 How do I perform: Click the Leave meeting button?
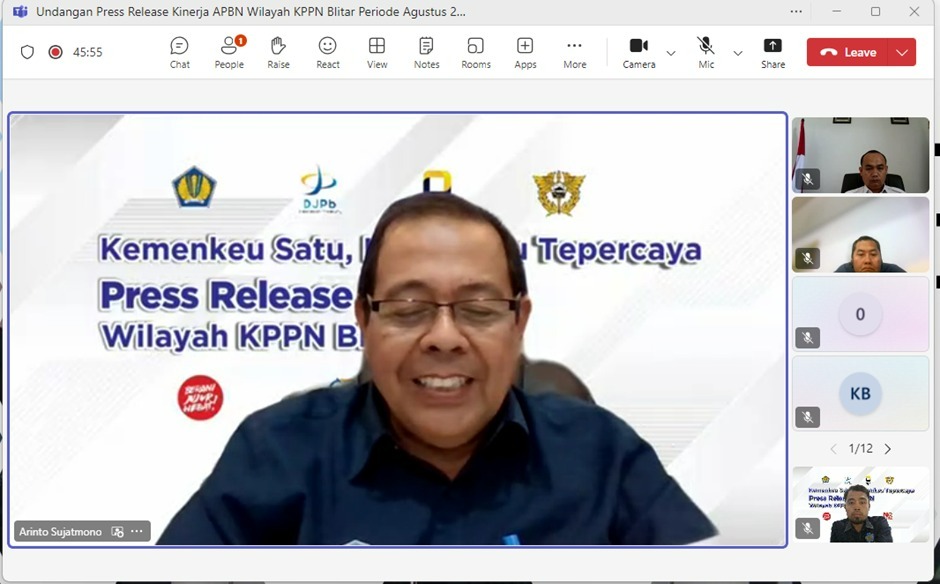pos(849,53)
